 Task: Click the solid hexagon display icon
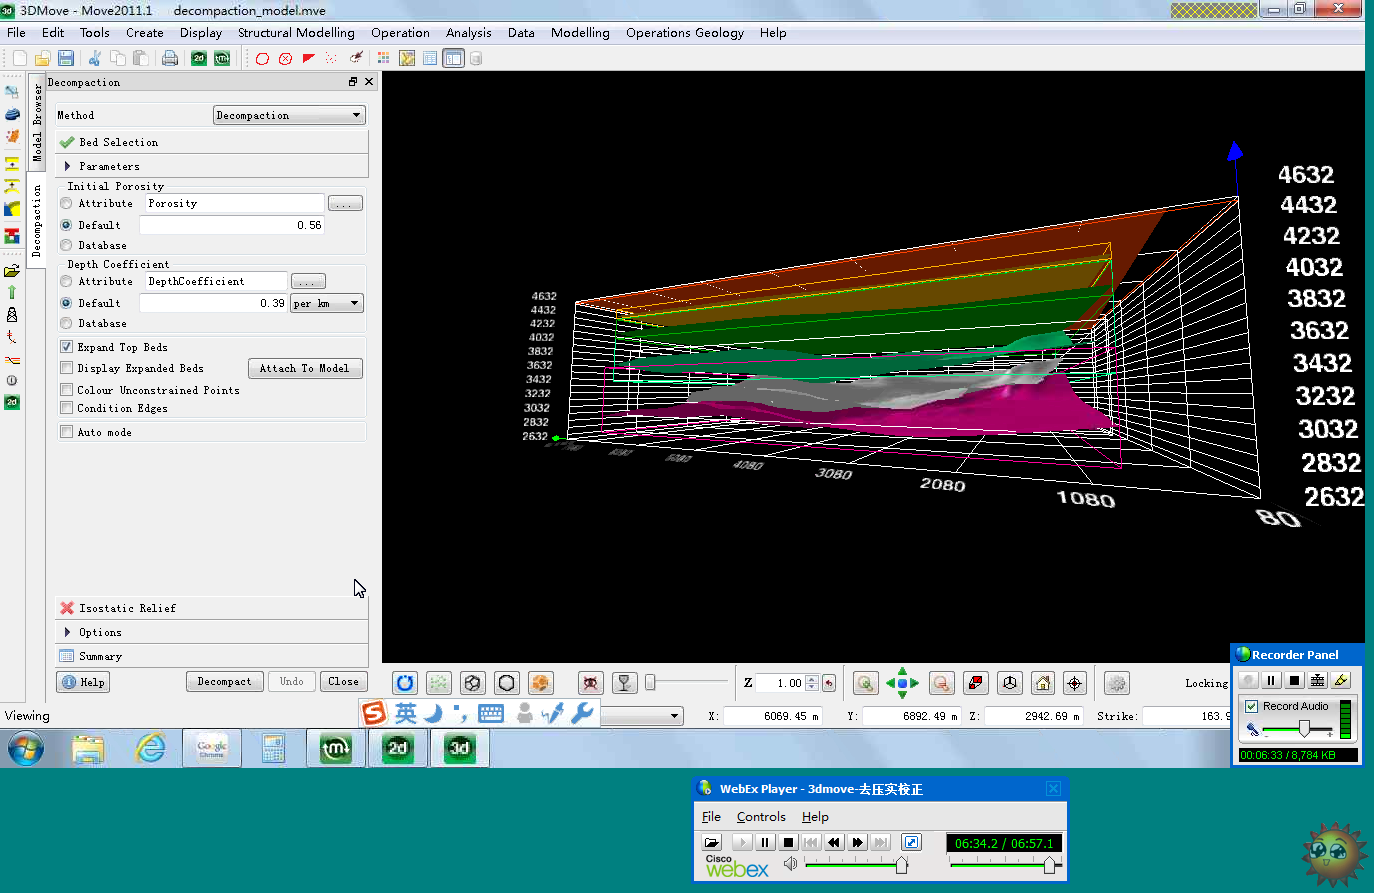(x=507, y=683)
